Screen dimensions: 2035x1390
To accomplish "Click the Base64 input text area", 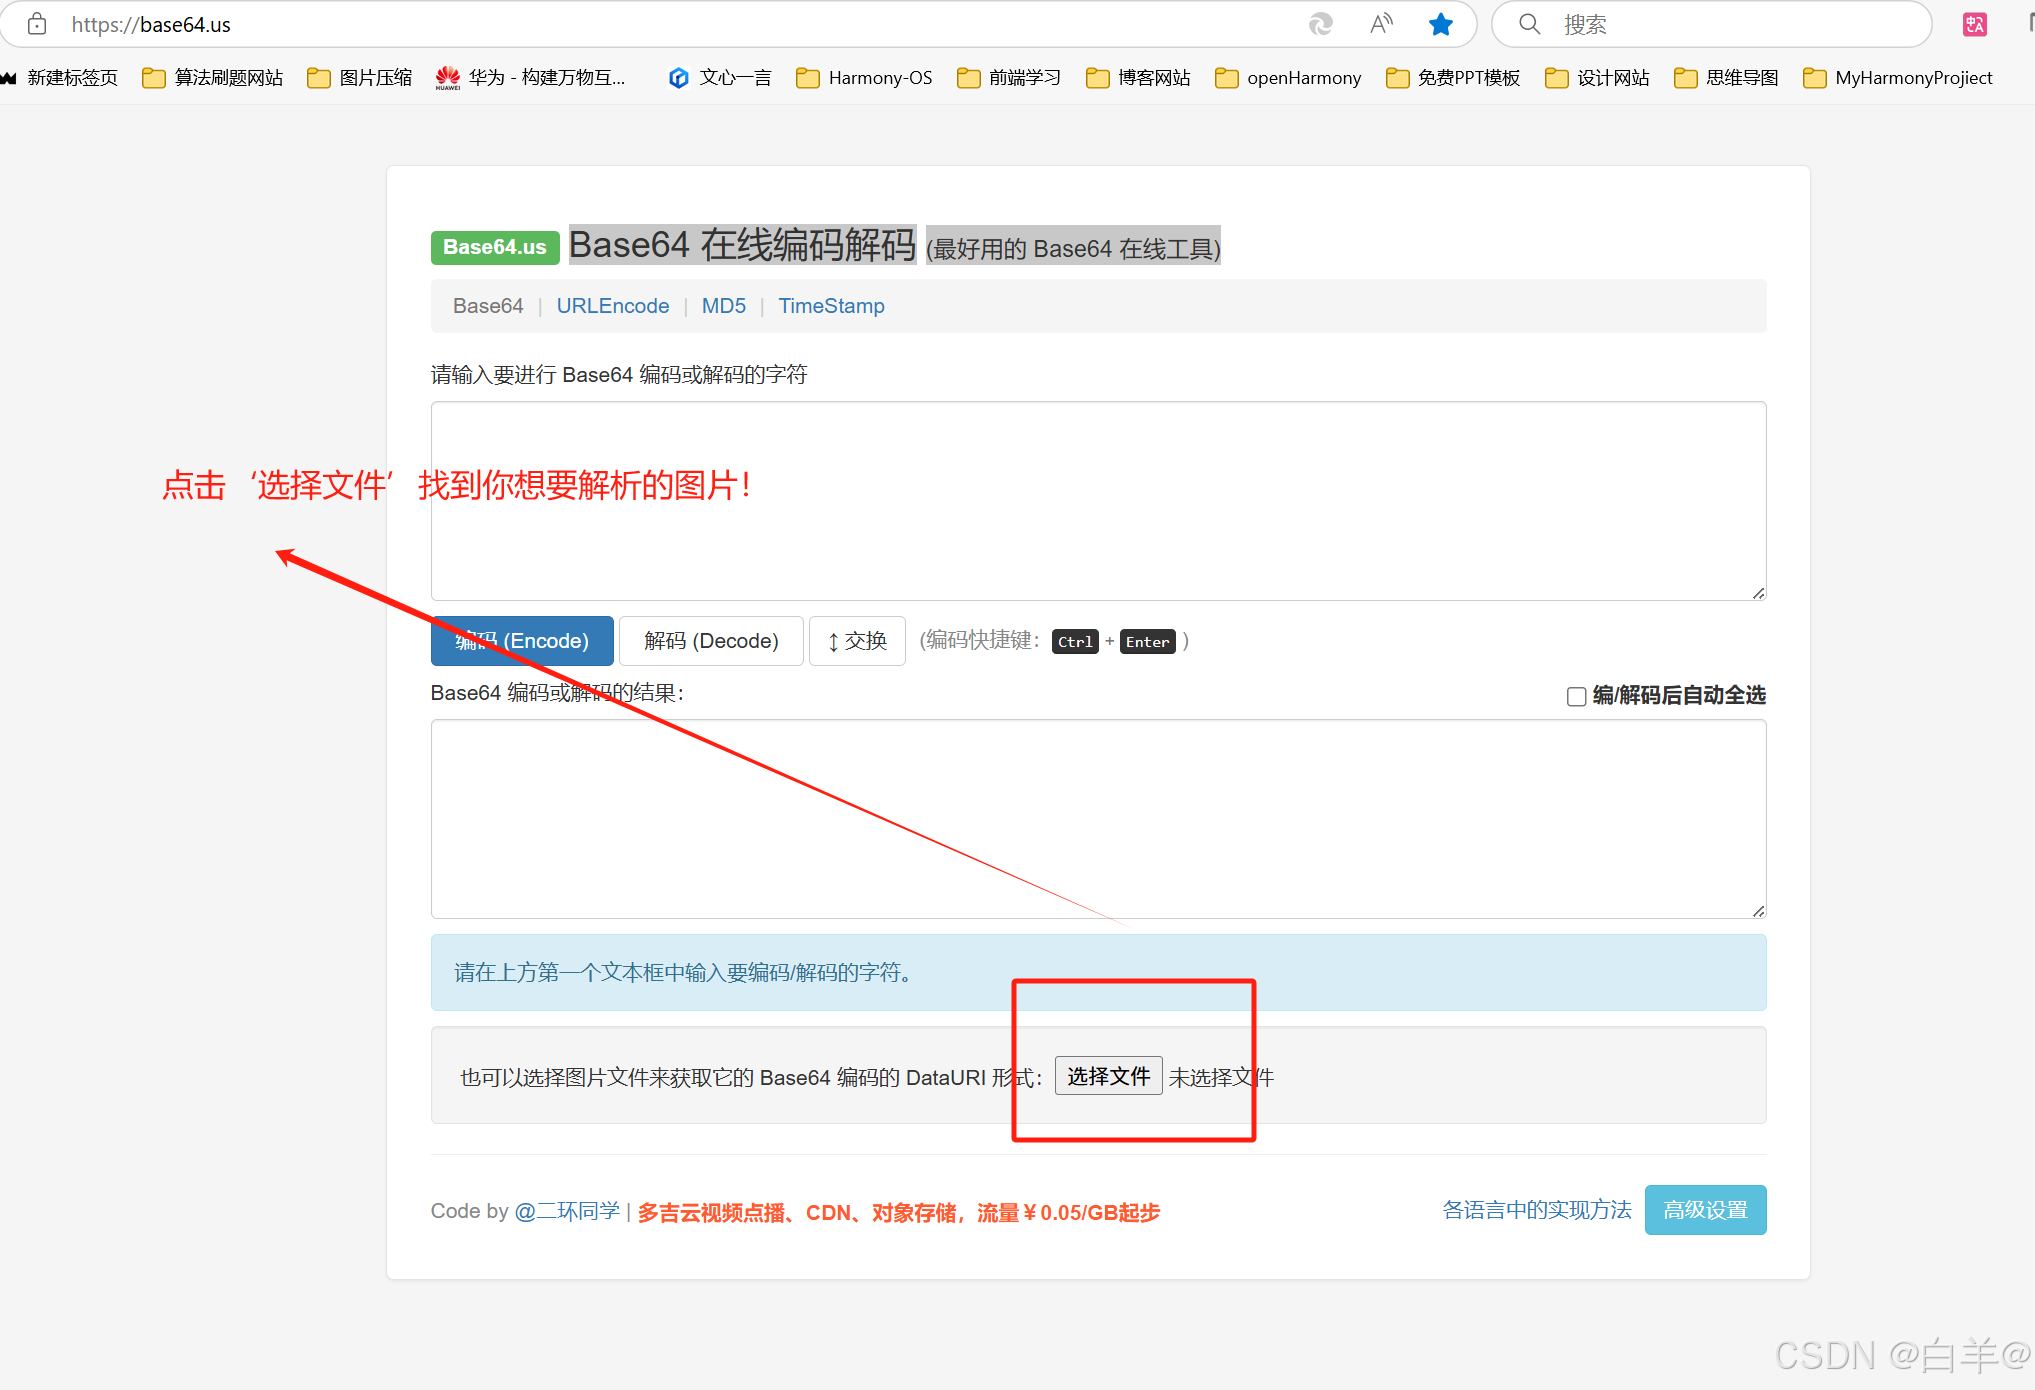I will pyautogui.click(x=1098, y=501).
